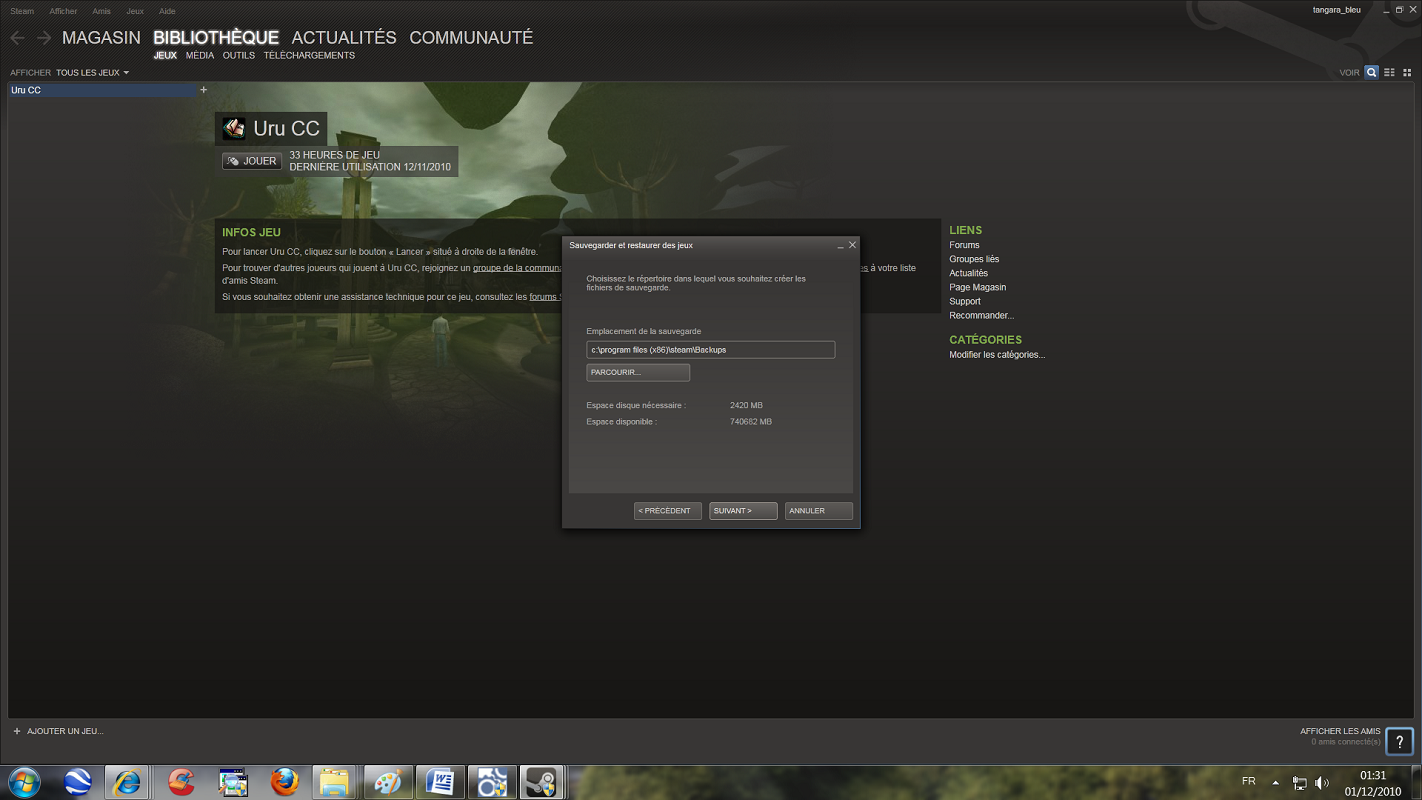Switch to the Outils sub-tab

click(239, 56)
